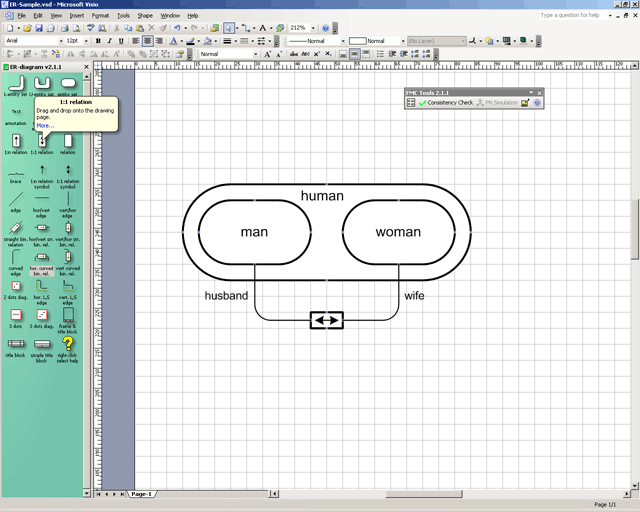Select the U-entity set stencil shape
This screenshot has width=640, height=512.
coord(42,82)
